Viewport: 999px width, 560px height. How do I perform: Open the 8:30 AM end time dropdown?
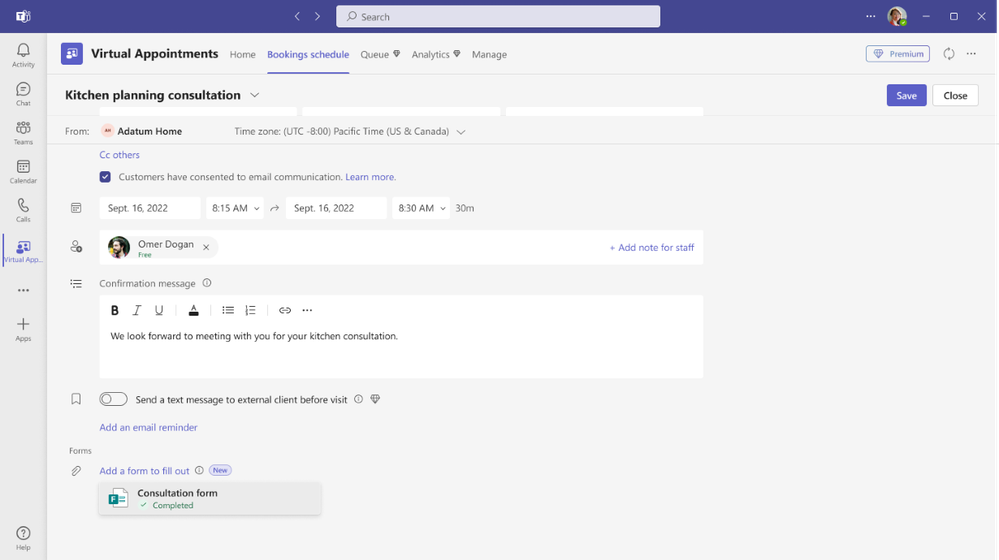click(420, 208)
